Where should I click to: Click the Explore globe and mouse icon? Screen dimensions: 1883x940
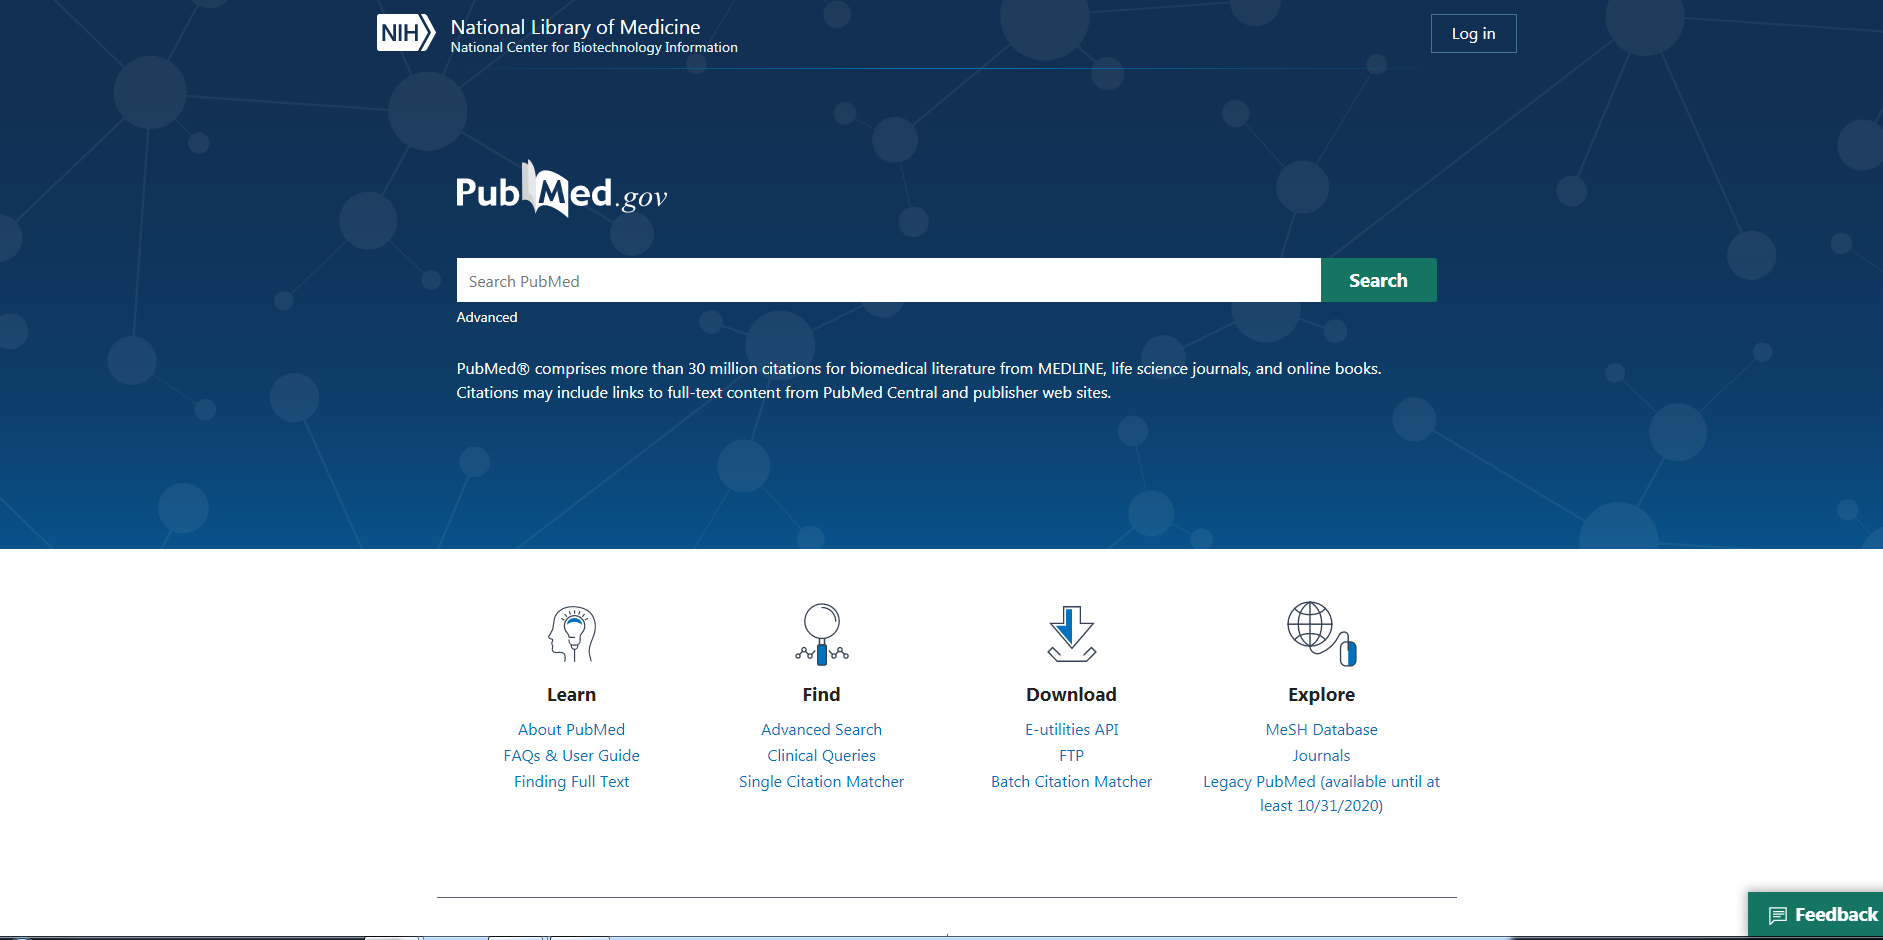click(1322, 634)
